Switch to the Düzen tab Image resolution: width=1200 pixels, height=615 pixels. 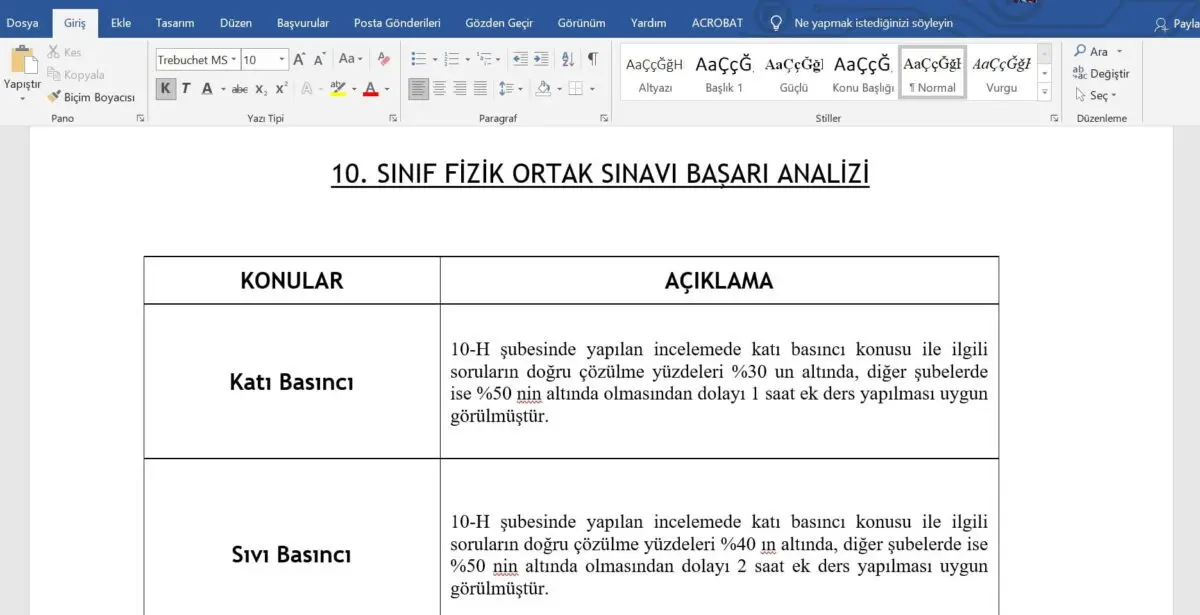pos(236,22)
